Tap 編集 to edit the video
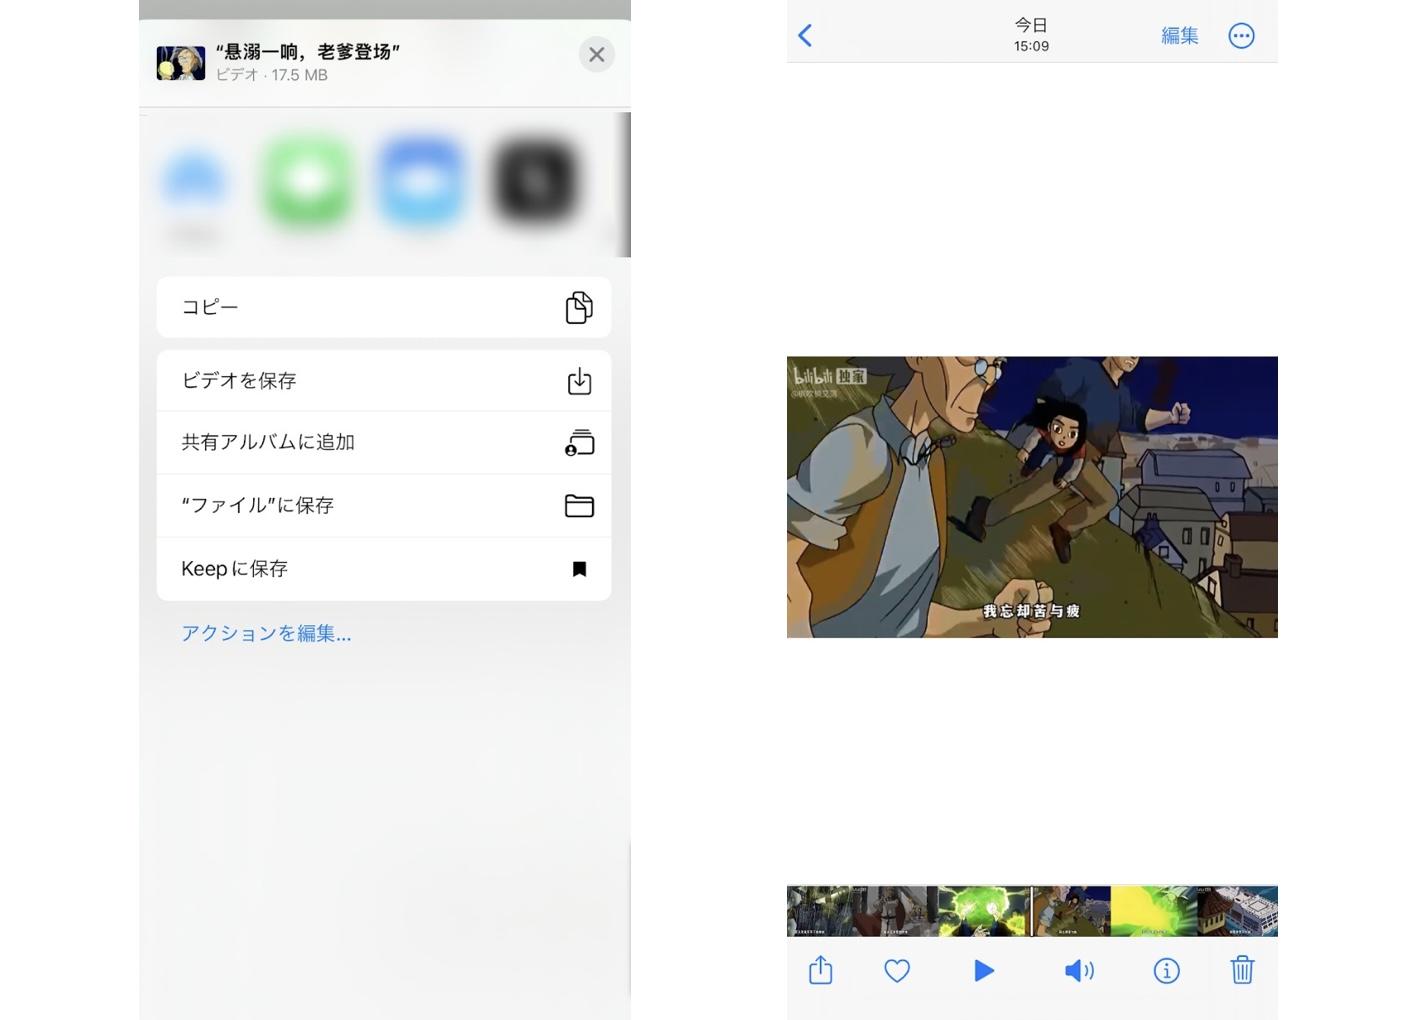 [x=1179, y=36]
